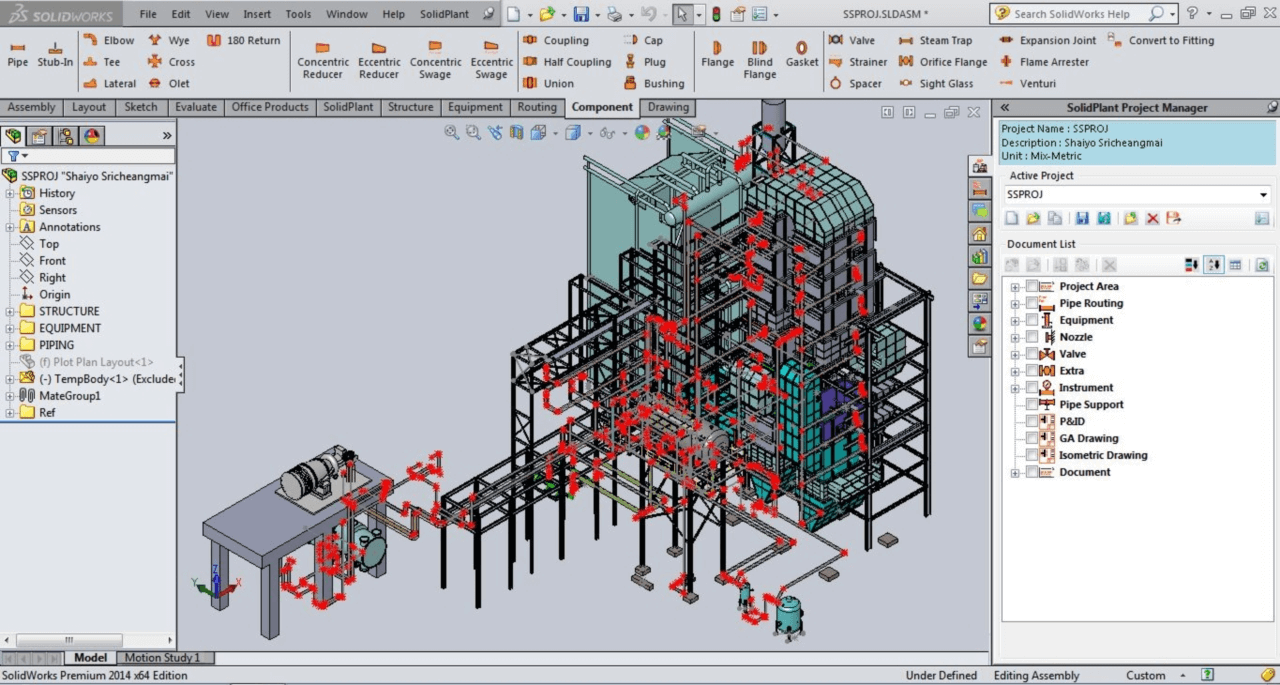Insert a 180 Return bend
1280x685 pixels.
pos(244,40)
